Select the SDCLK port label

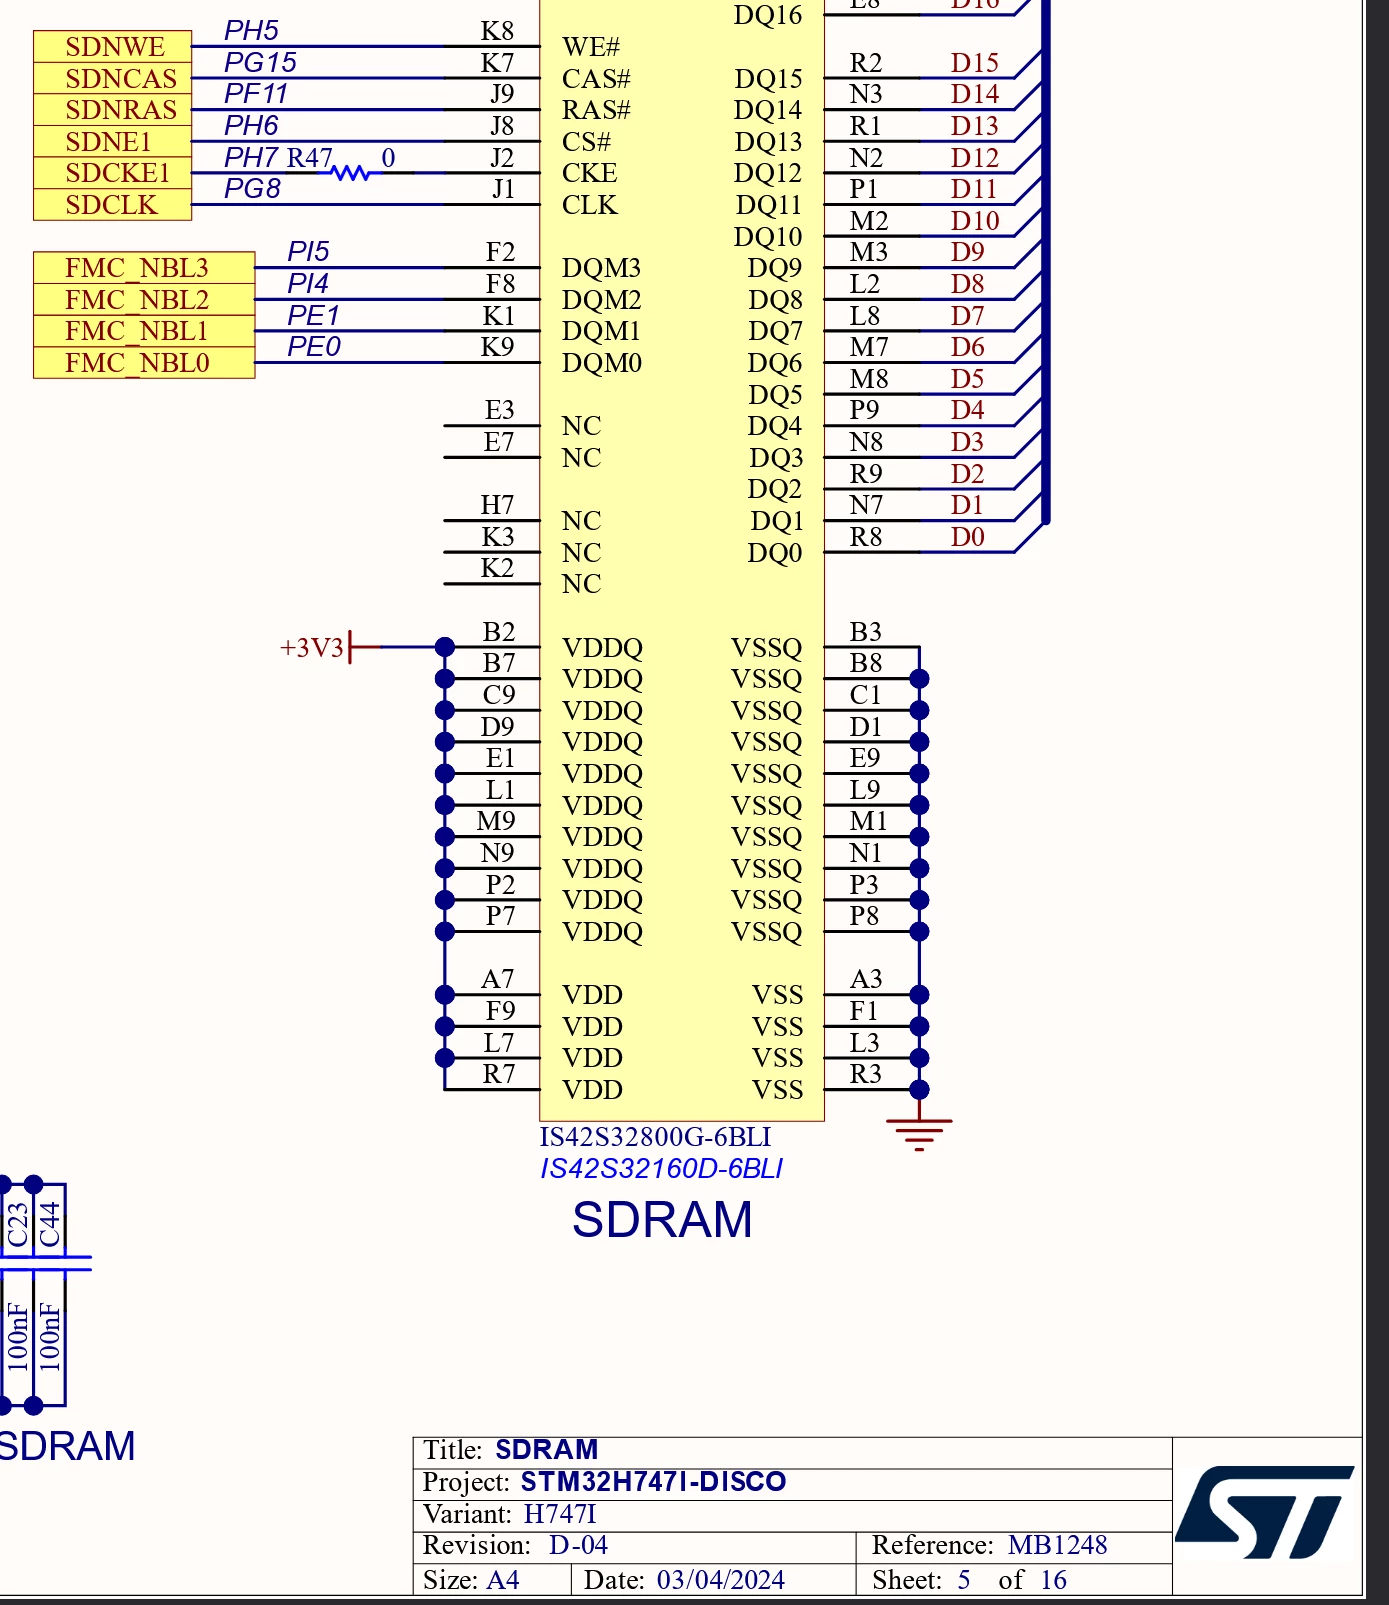(x=113, y=205)
